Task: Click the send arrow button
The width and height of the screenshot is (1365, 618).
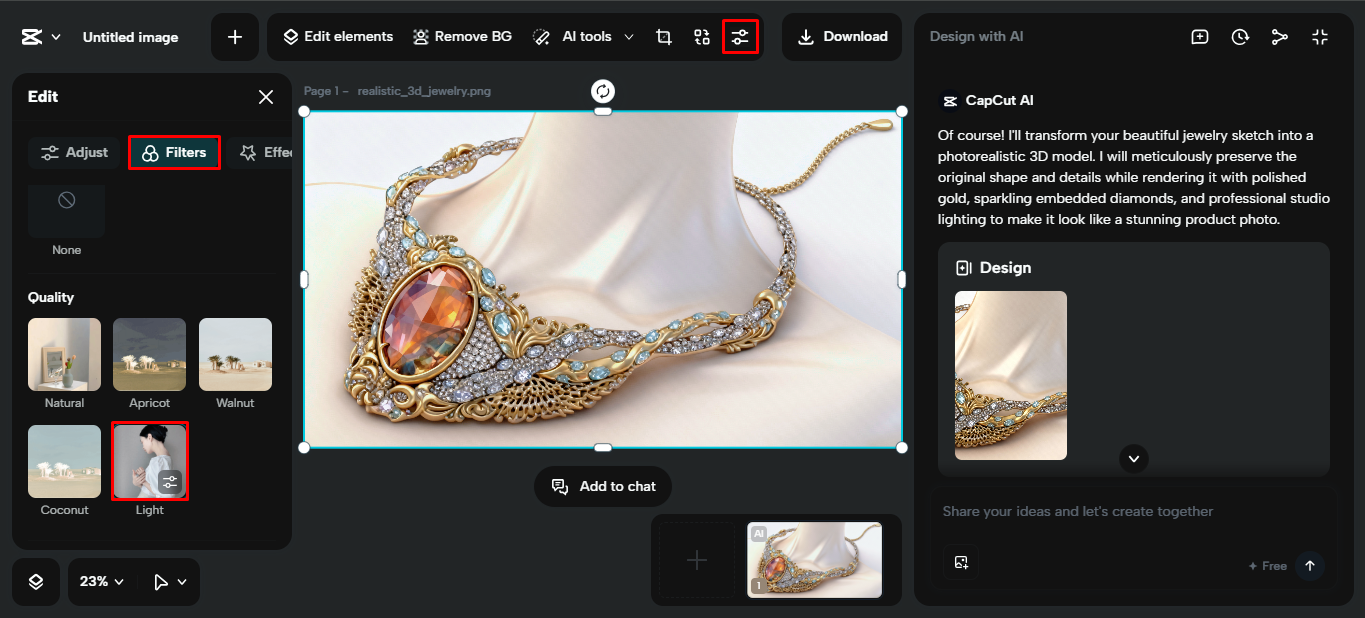Action: tap(1309, 565)
